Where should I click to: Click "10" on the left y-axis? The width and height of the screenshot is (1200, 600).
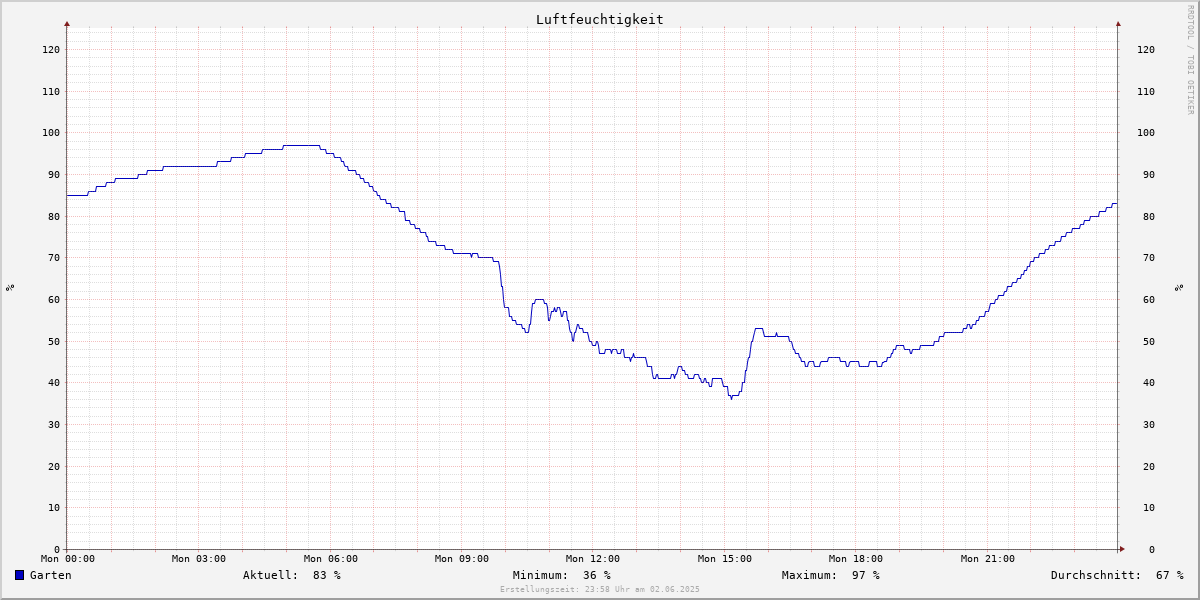pos(54,507)
